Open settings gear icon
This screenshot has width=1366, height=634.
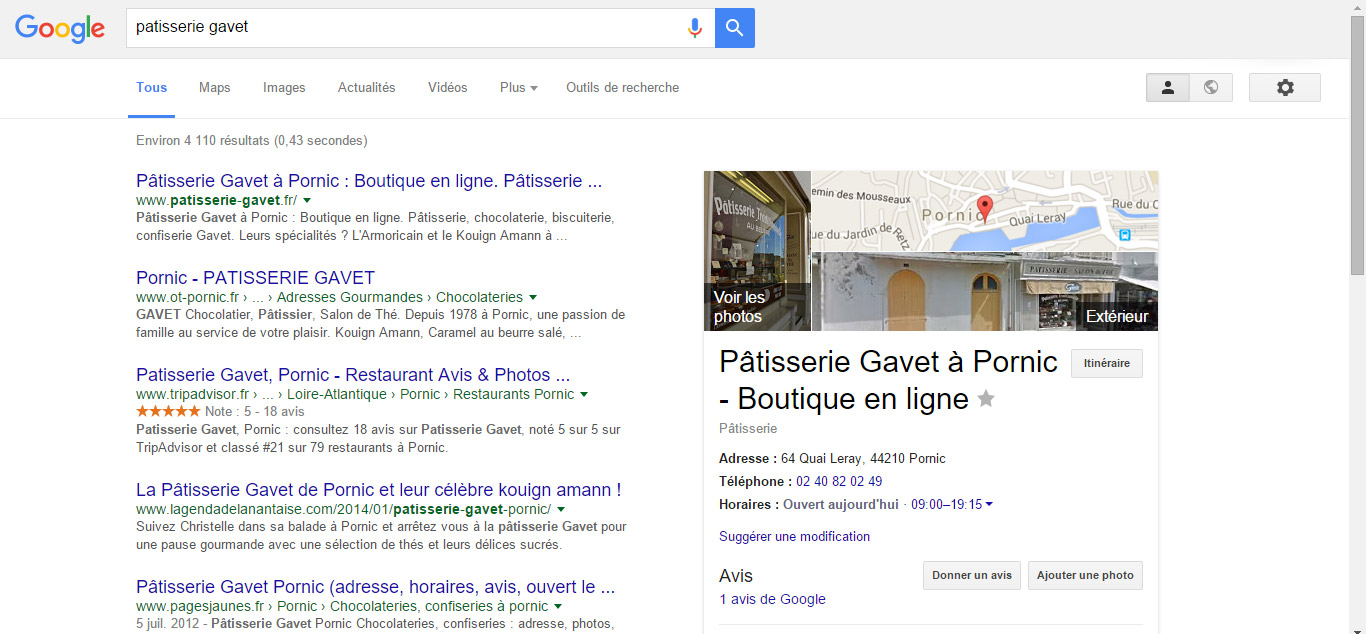click(x=1285, y=87)
